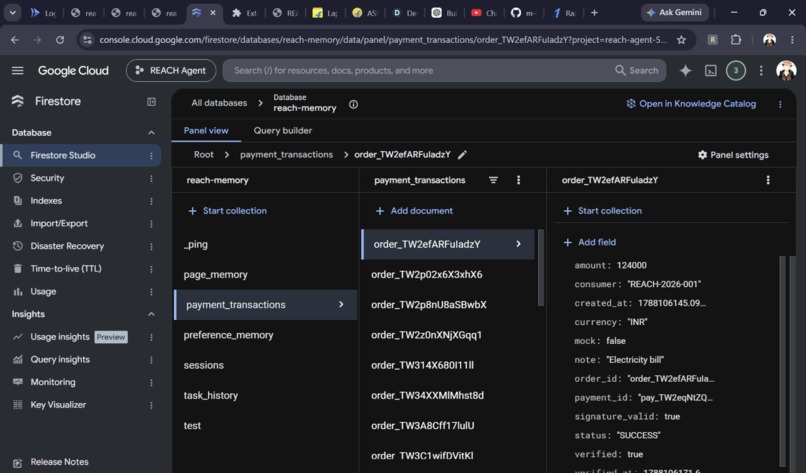The height and width of the screenshot is (473, 806).
Task: View site information icon in address bar
Action: (x=87, y=40)
